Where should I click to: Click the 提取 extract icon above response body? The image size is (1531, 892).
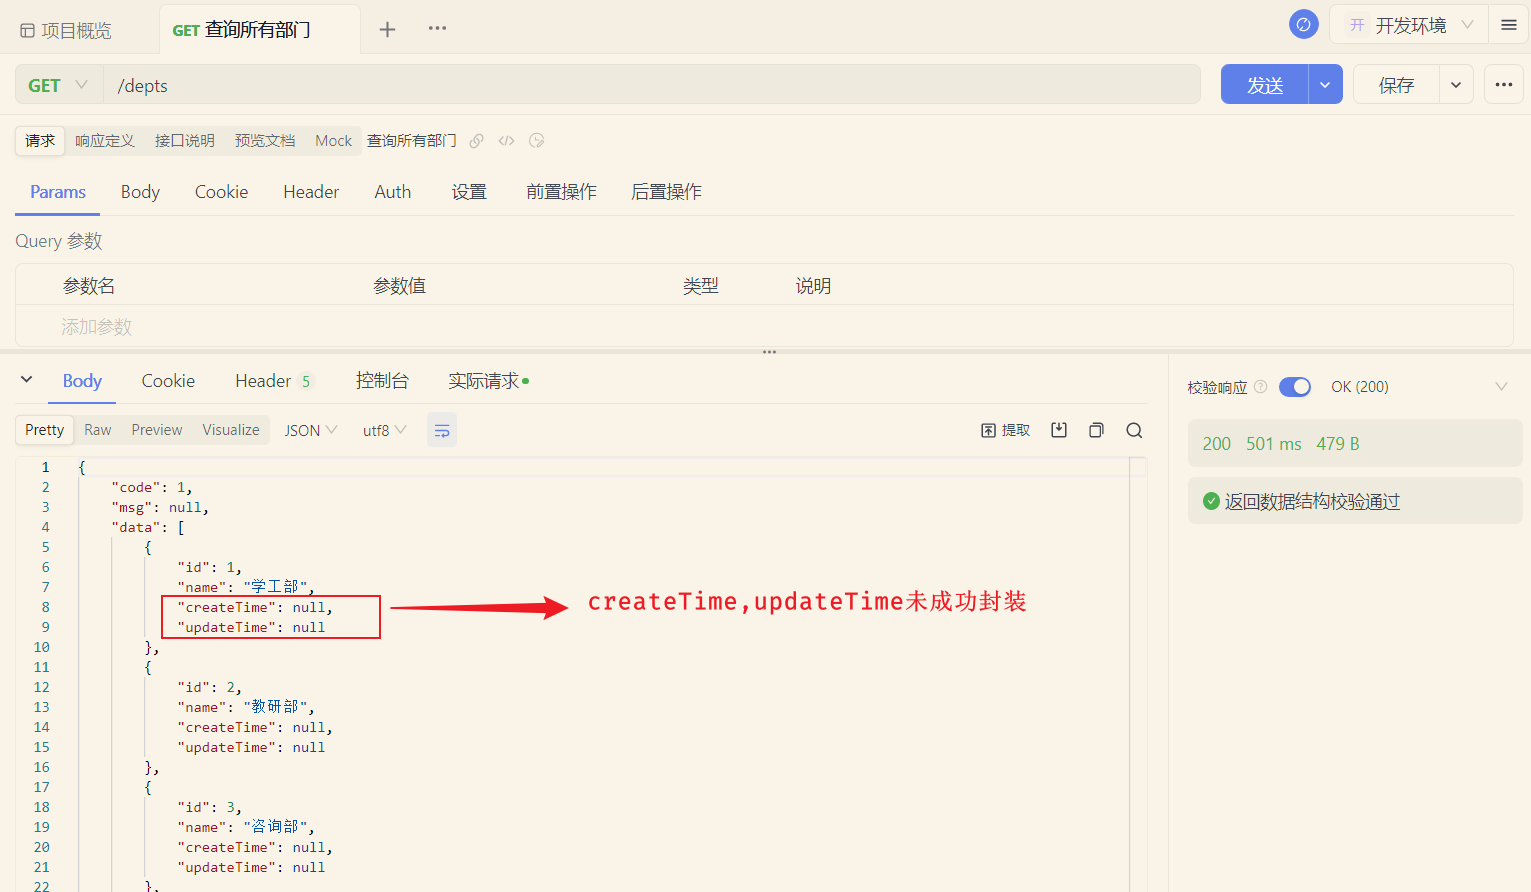(1005, 429)
